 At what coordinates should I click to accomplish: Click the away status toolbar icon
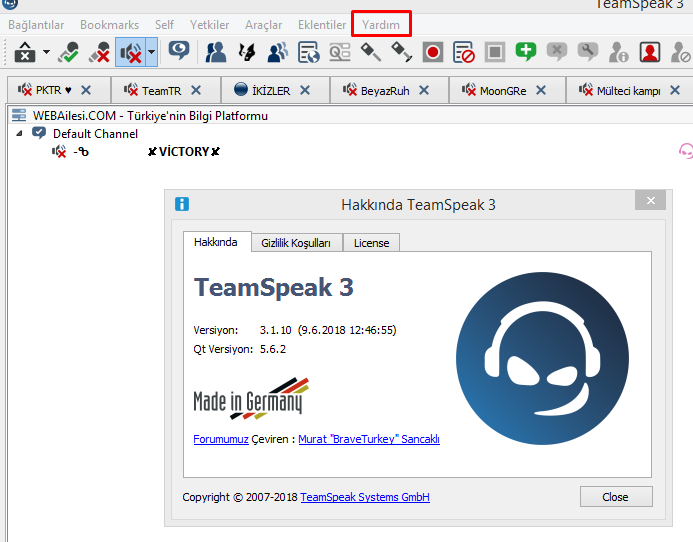point(25,53)
